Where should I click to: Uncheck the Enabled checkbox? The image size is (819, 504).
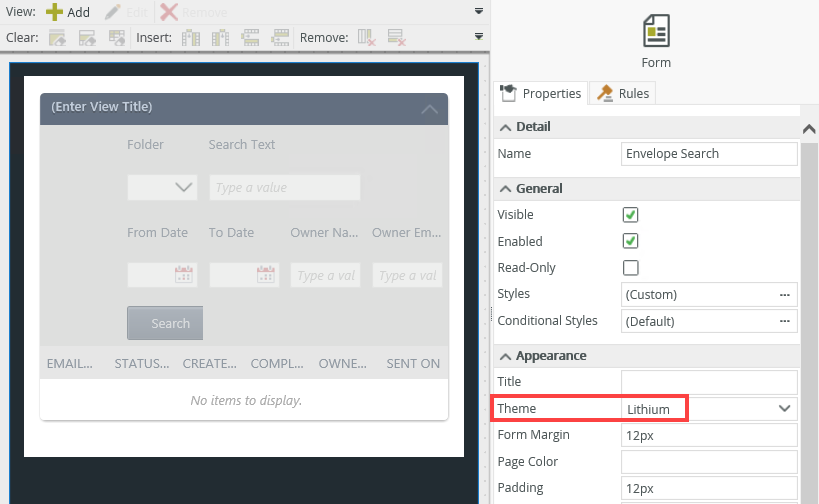(630, 241)
